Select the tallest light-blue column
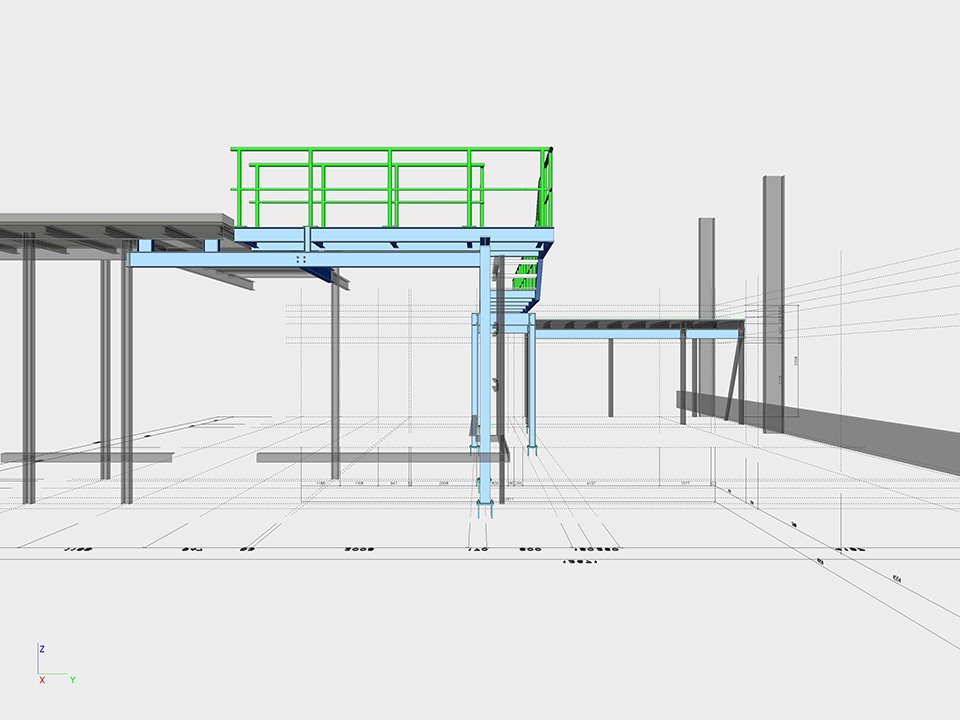The image size is (960, 720). pyautogui.click(x=485, y=380)
